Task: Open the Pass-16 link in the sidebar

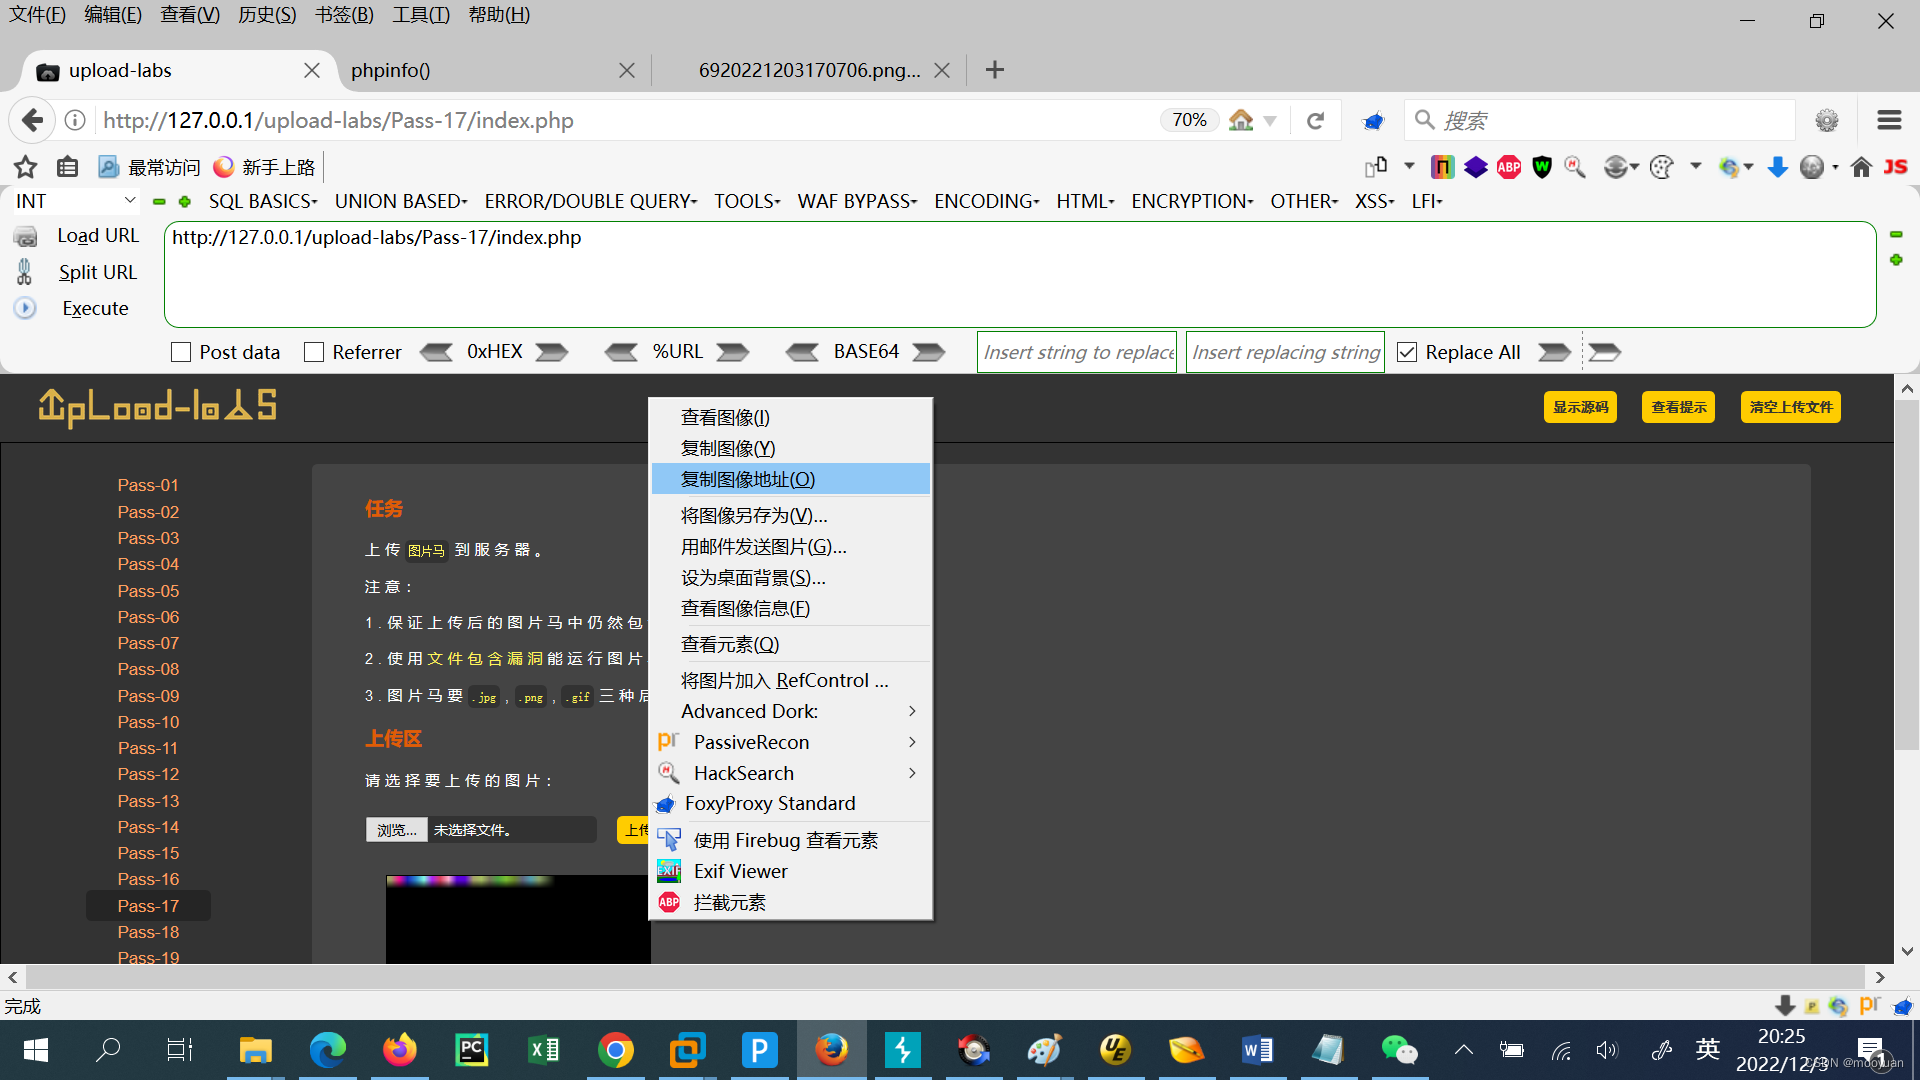Action: [x=148, y=879]
